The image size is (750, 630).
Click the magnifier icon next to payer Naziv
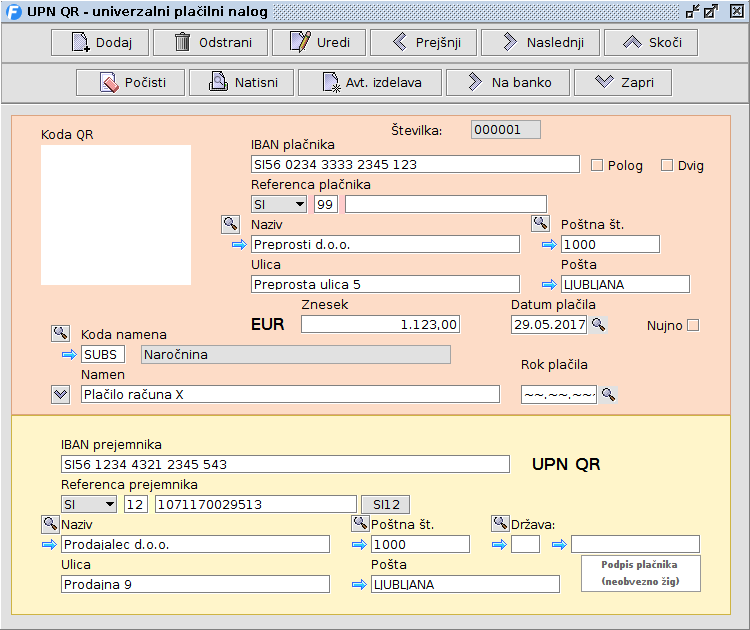230,224
